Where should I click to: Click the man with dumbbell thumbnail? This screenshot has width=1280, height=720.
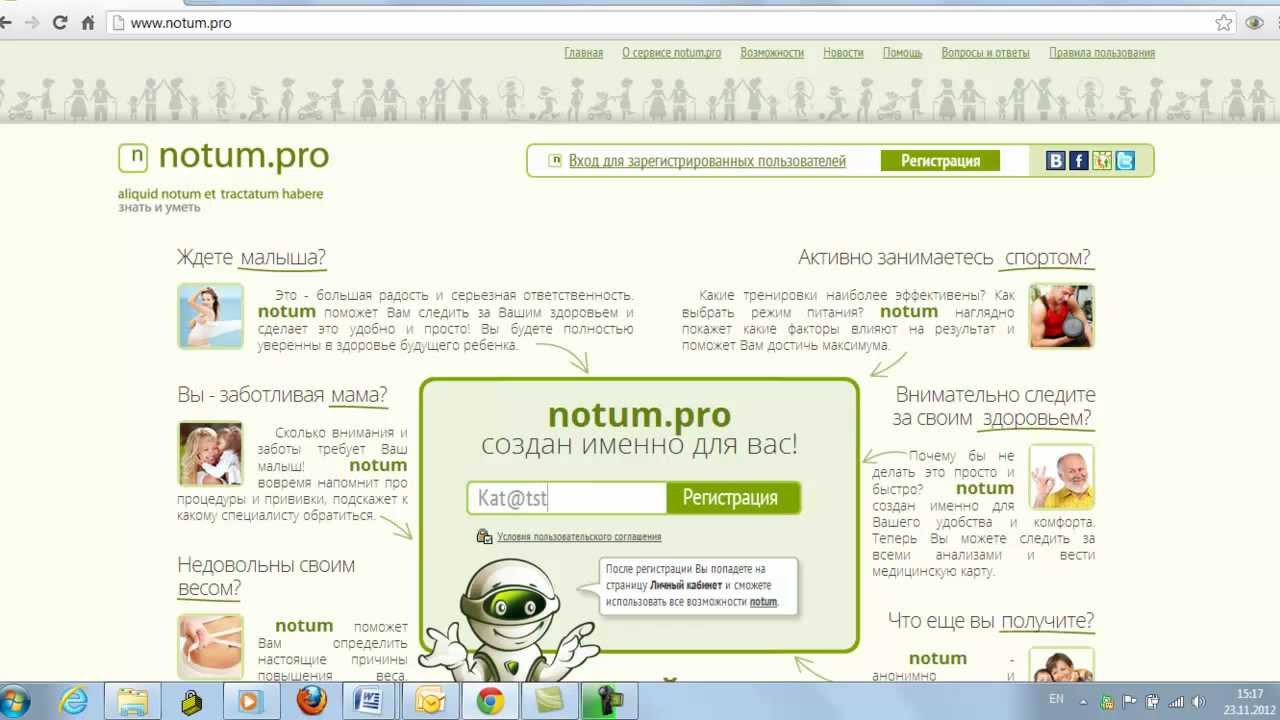click(1062, 316)
